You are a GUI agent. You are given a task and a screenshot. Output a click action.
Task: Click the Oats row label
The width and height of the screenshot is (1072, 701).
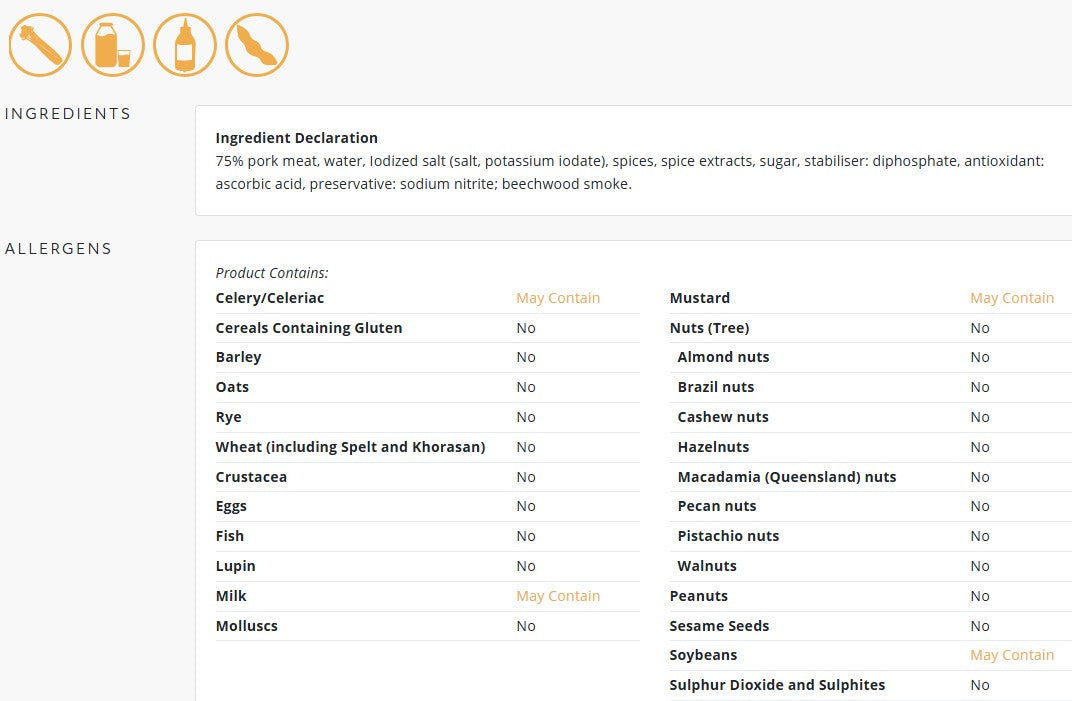coord(232,387)
